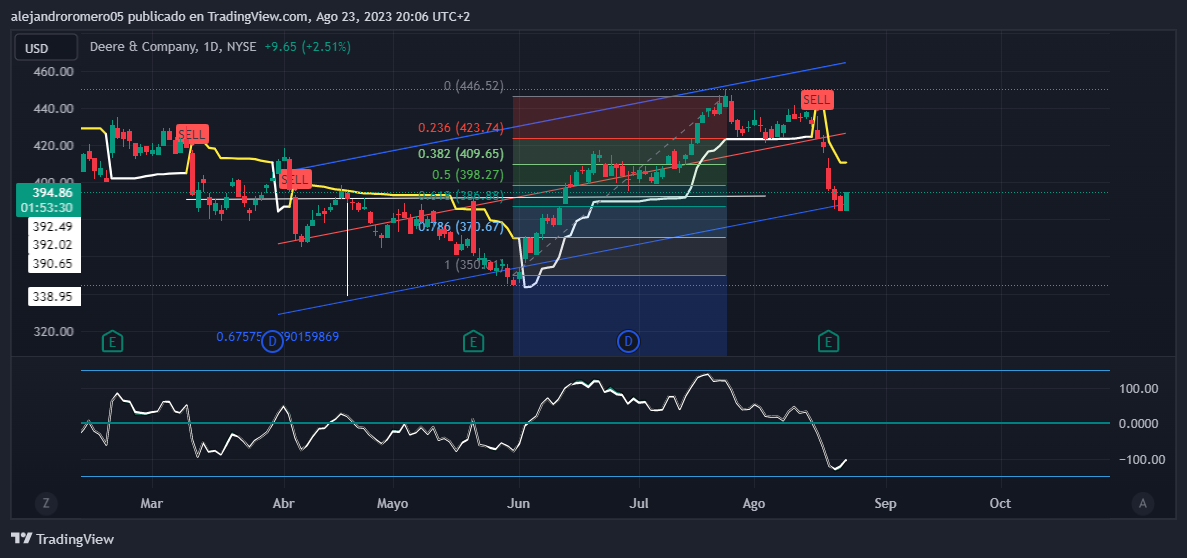Viewport: 1187px width, 558px height.
Task: Select the Fibonacci 0.5 (398.27) level label
Action: click(x=467, y=175)
